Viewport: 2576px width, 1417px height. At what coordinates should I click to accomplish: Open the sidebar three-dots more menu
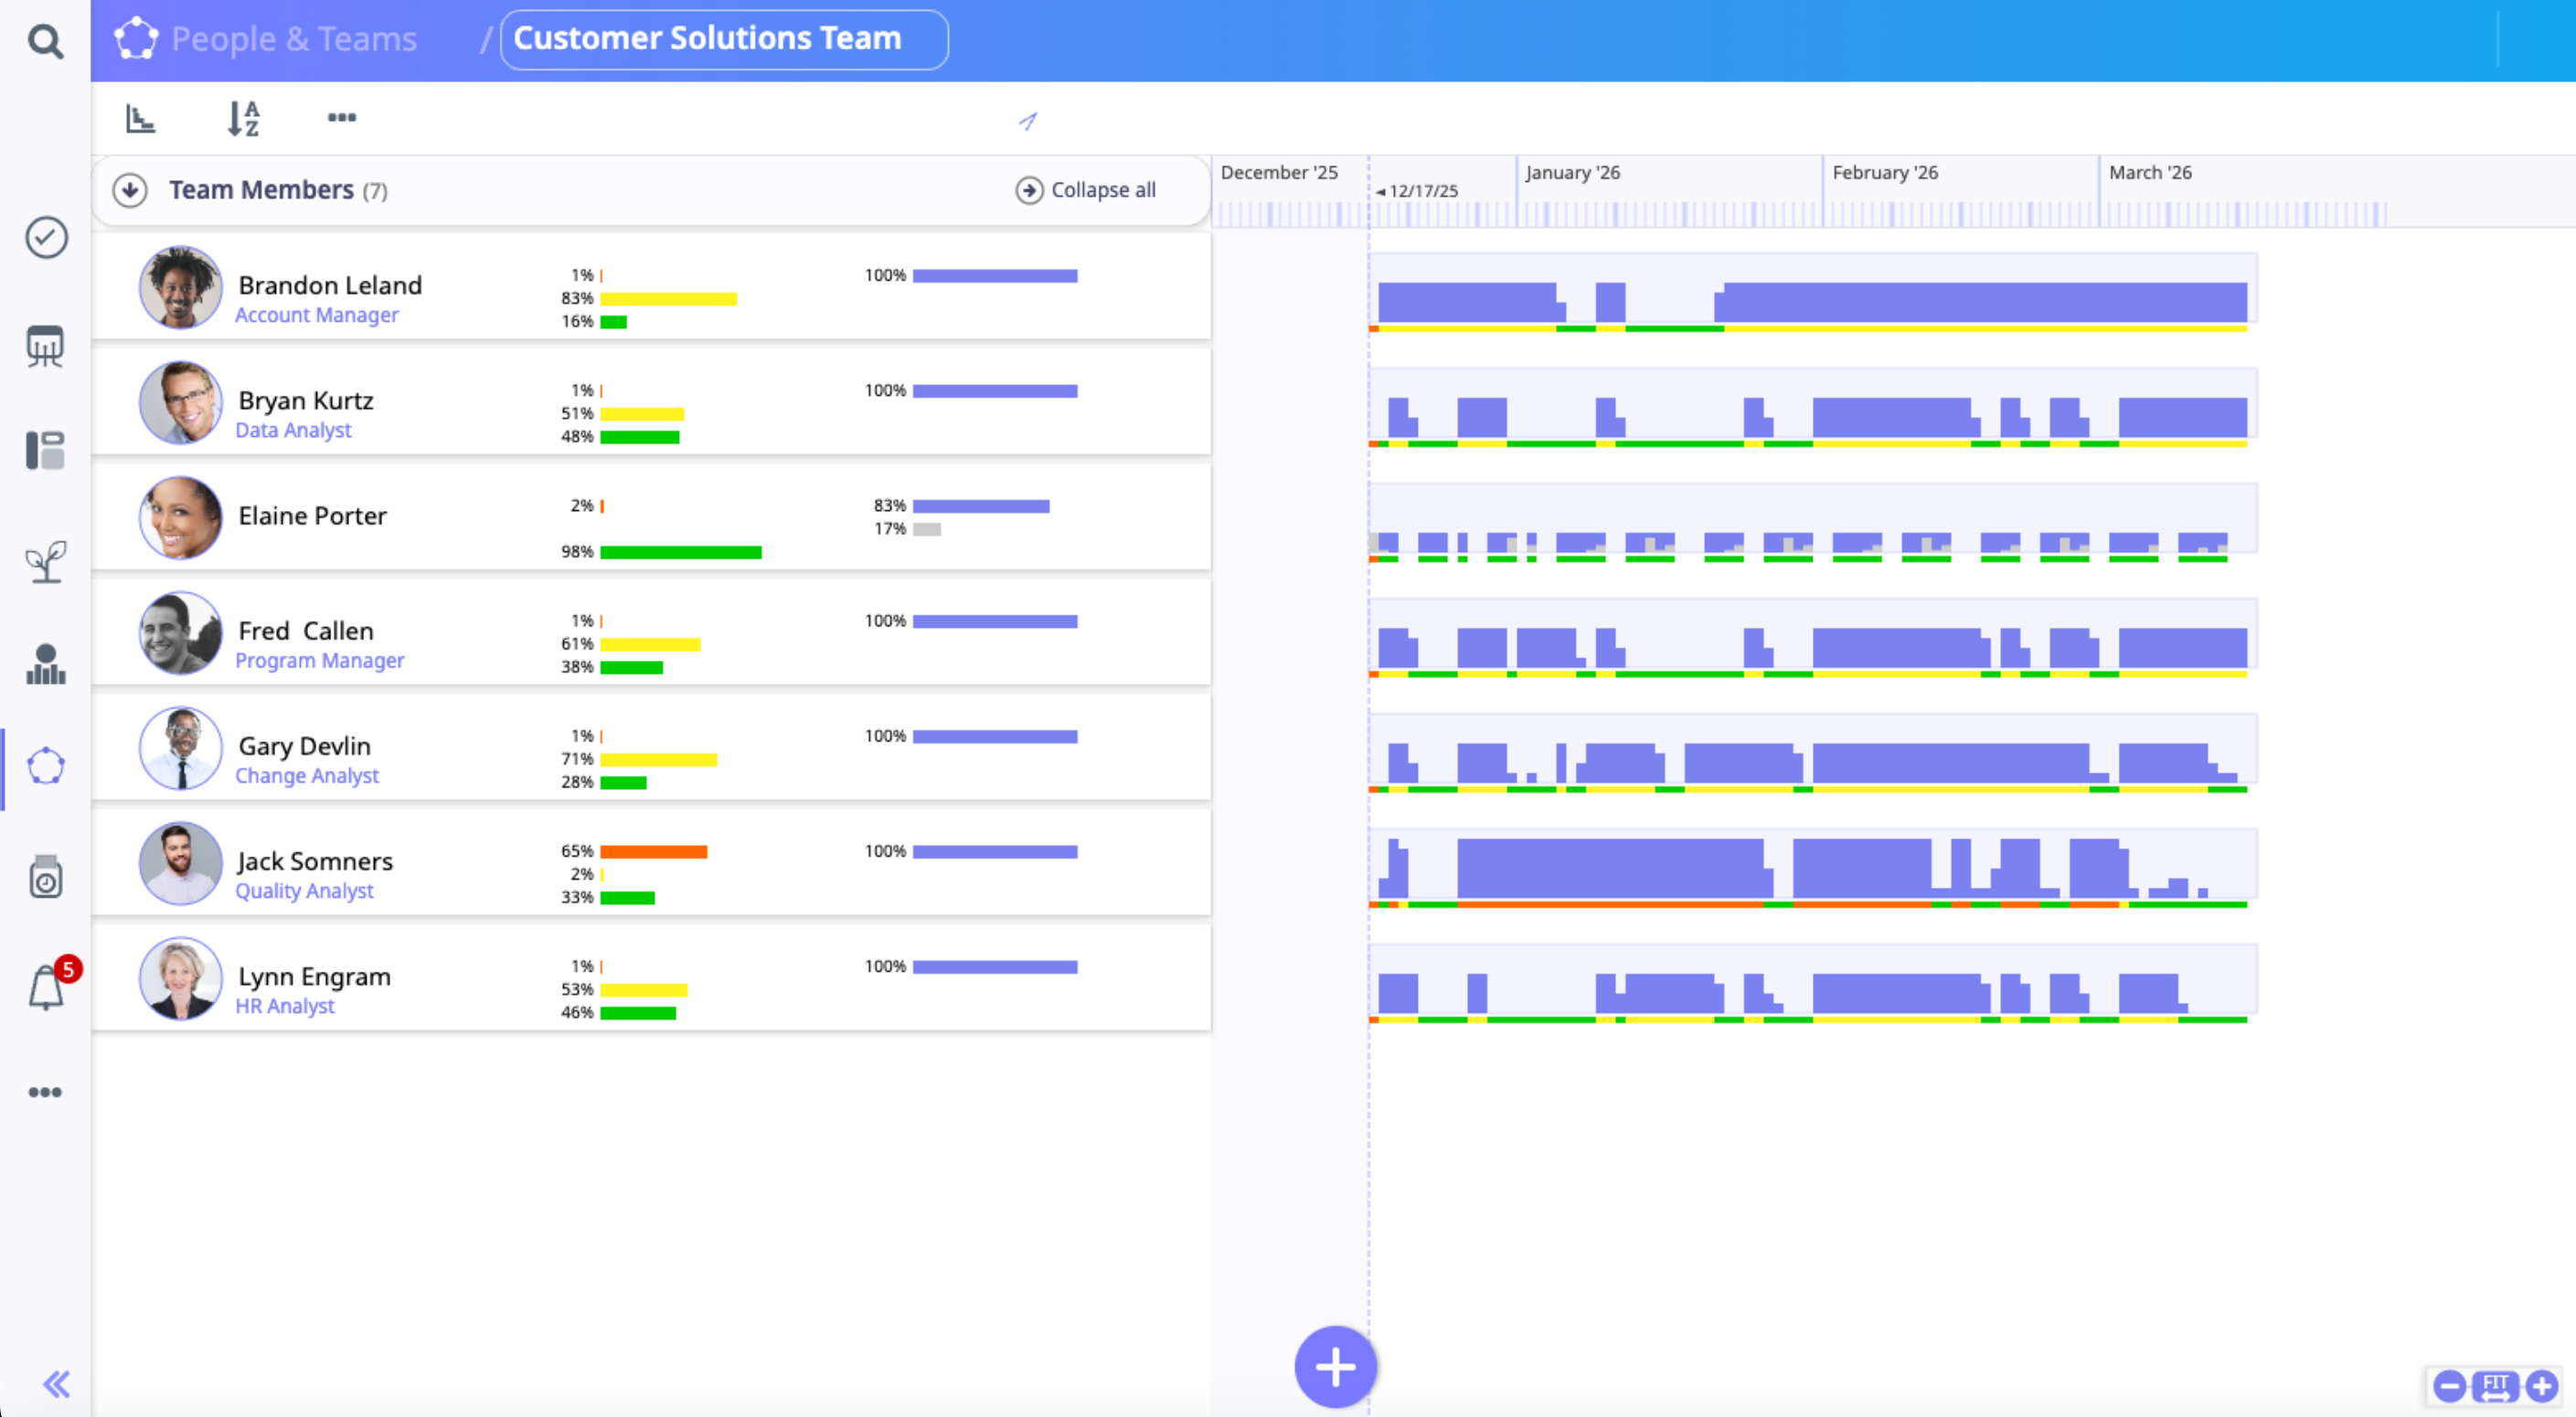pos(45,1092)
